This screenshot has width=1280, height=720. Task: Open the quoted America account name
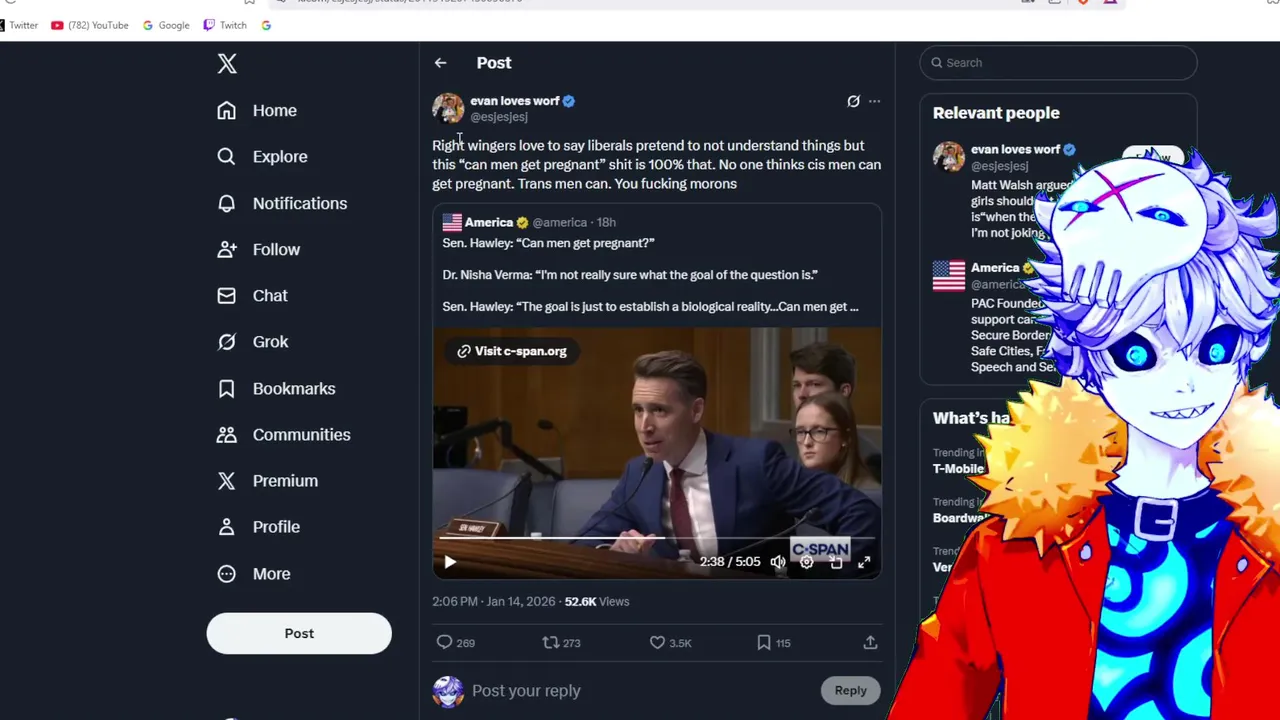[x=488, y=222]
